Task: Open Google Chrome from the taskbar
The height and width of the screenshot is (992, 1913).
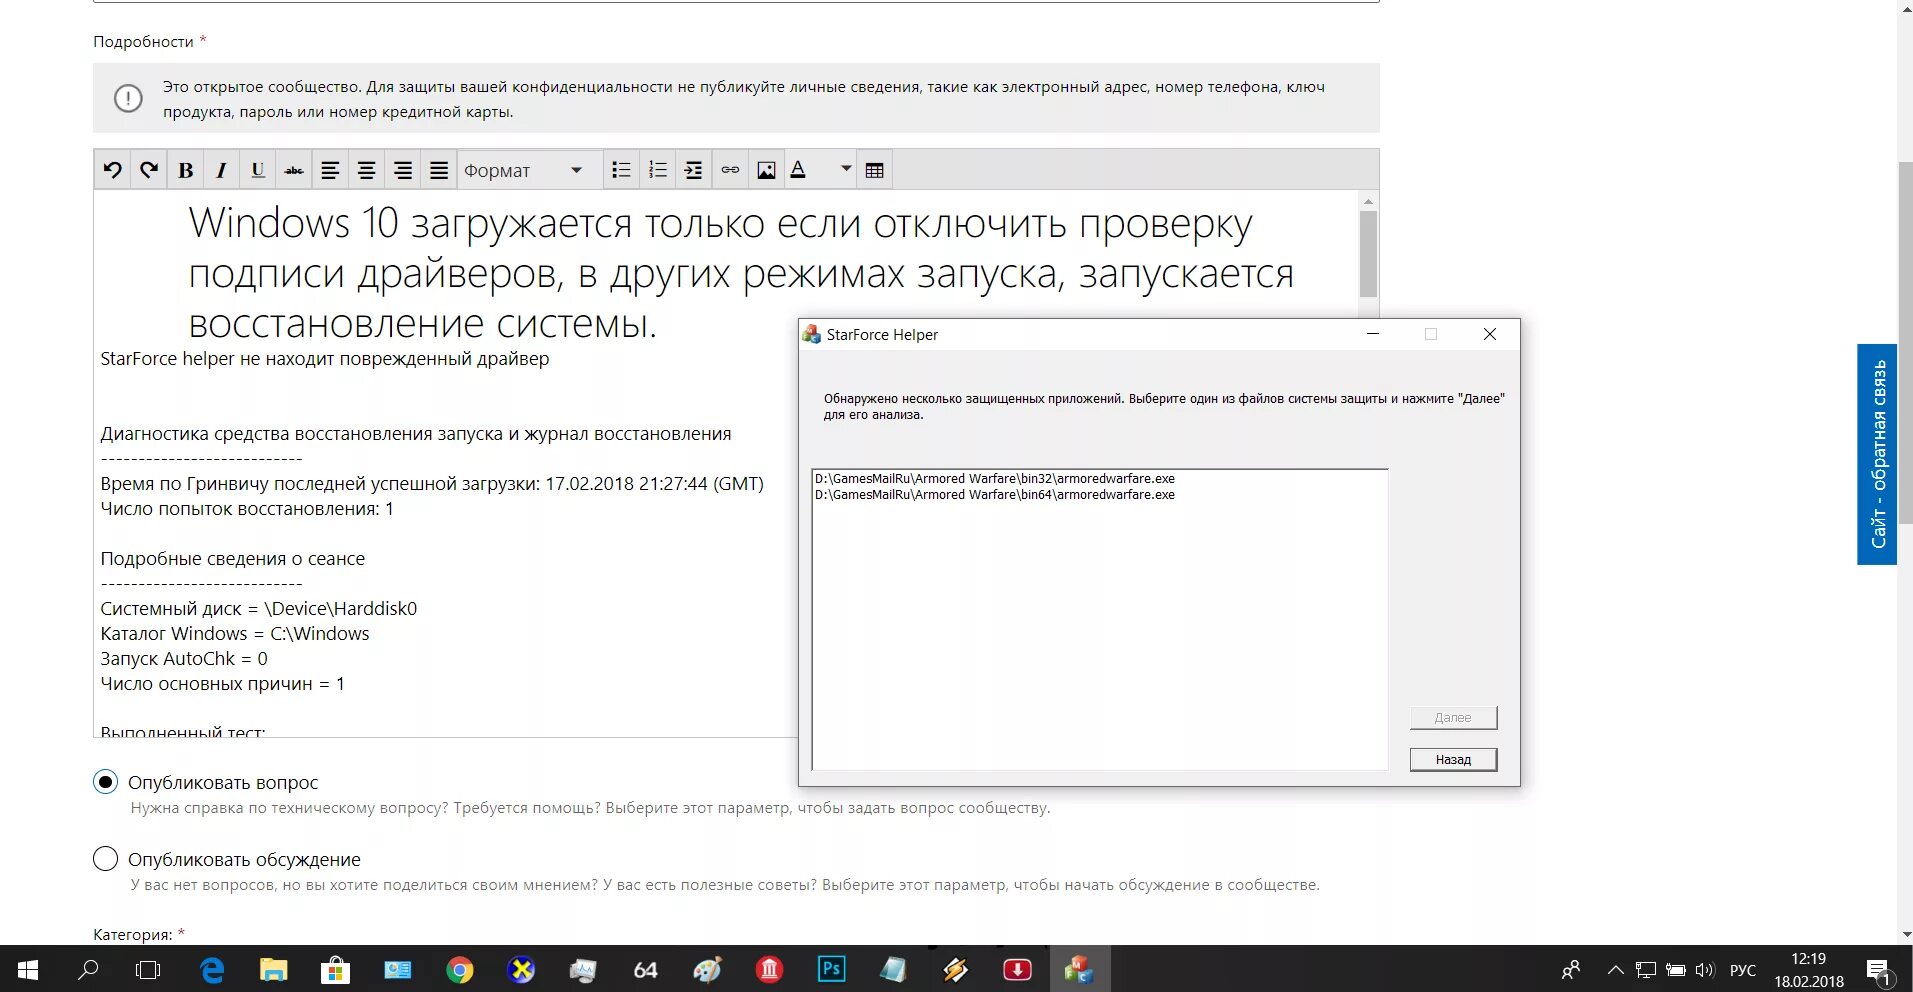Action: [459, 969]
